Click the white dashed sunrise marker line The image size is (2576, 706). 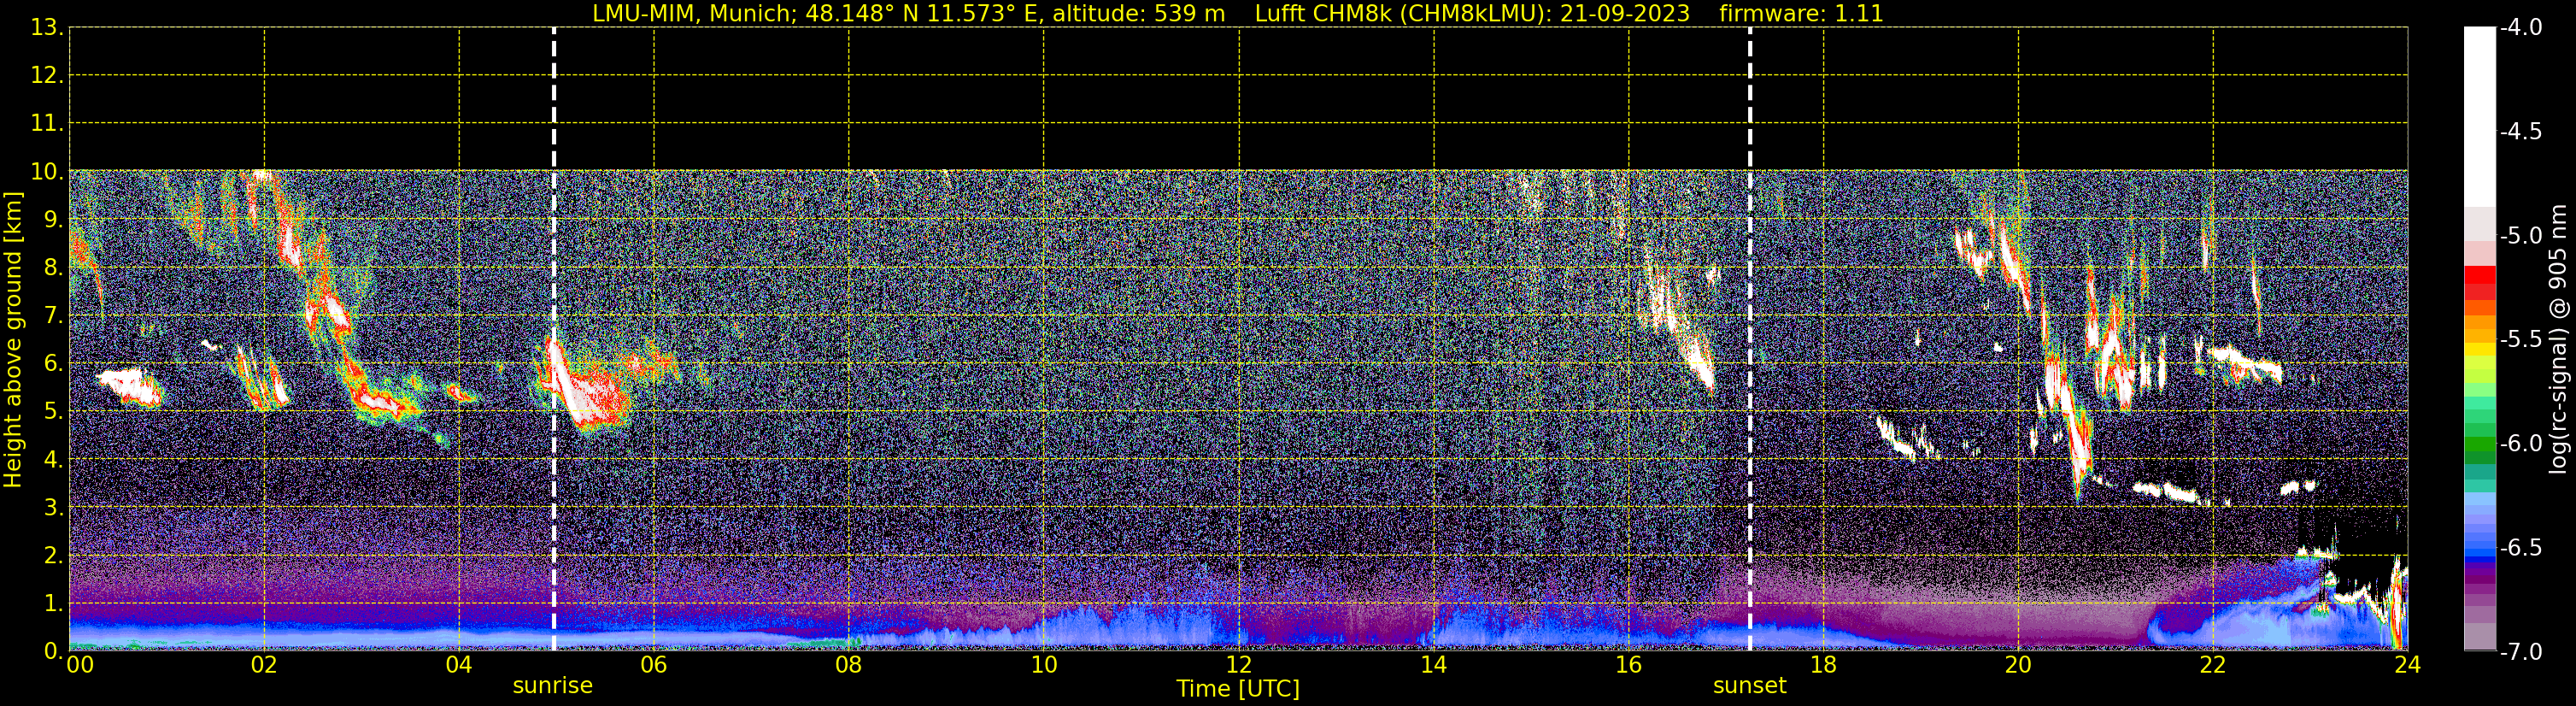click(554, 340)
